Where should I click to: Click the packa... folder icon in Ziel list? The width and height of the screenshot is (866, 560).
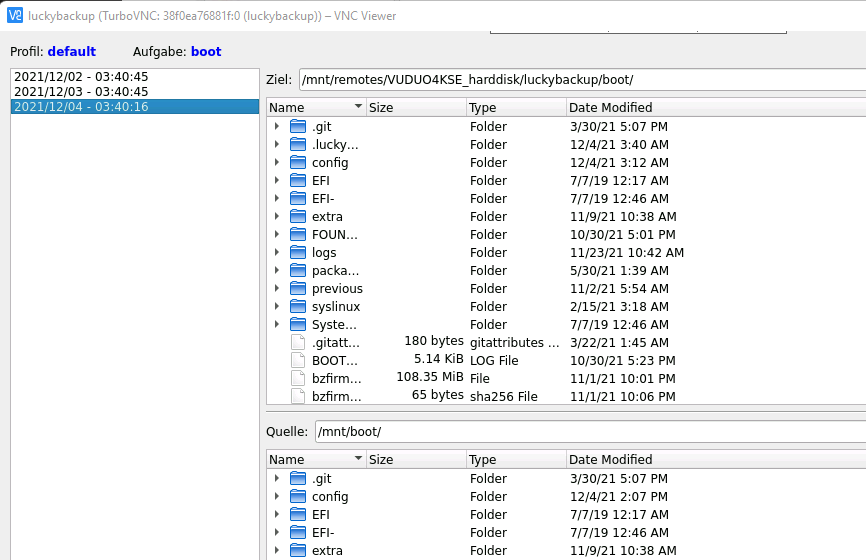pos(298,271)
